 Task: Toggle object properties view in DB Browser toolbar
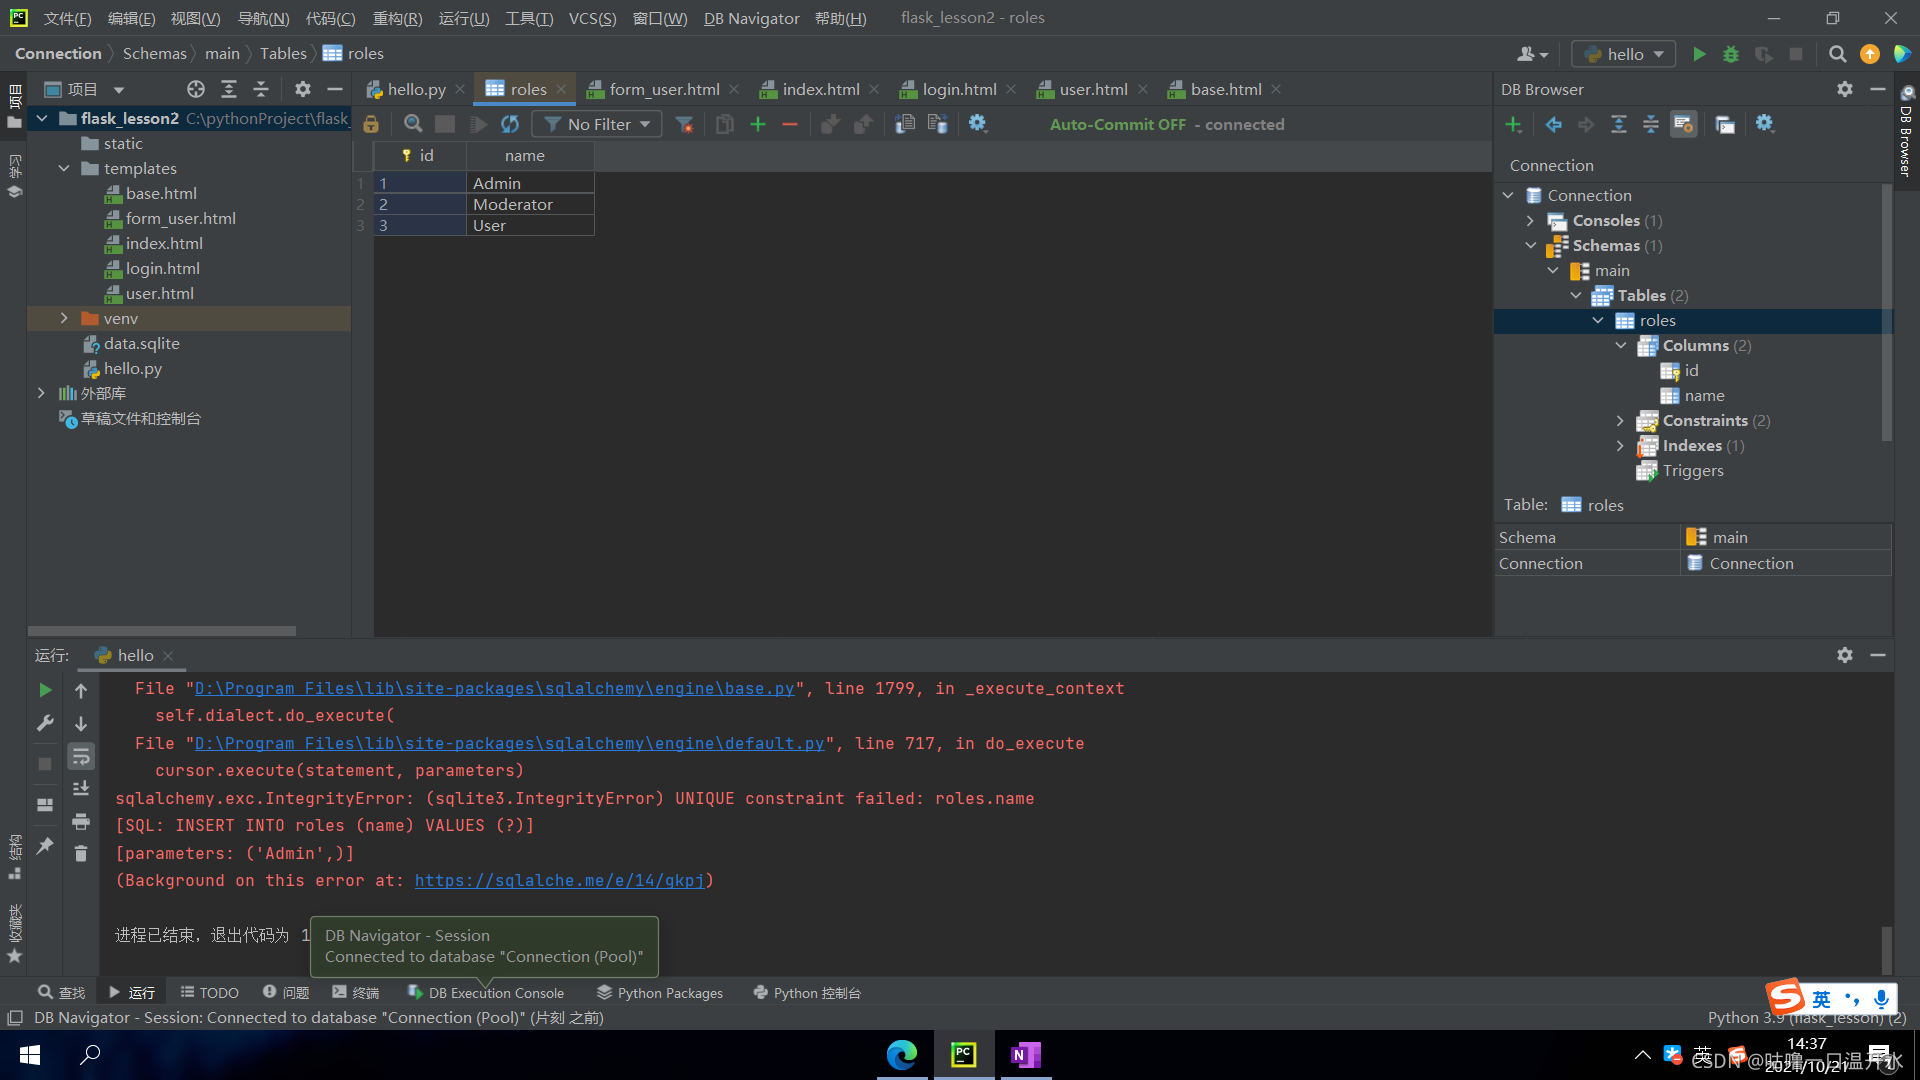click(x=1684, y=124)
